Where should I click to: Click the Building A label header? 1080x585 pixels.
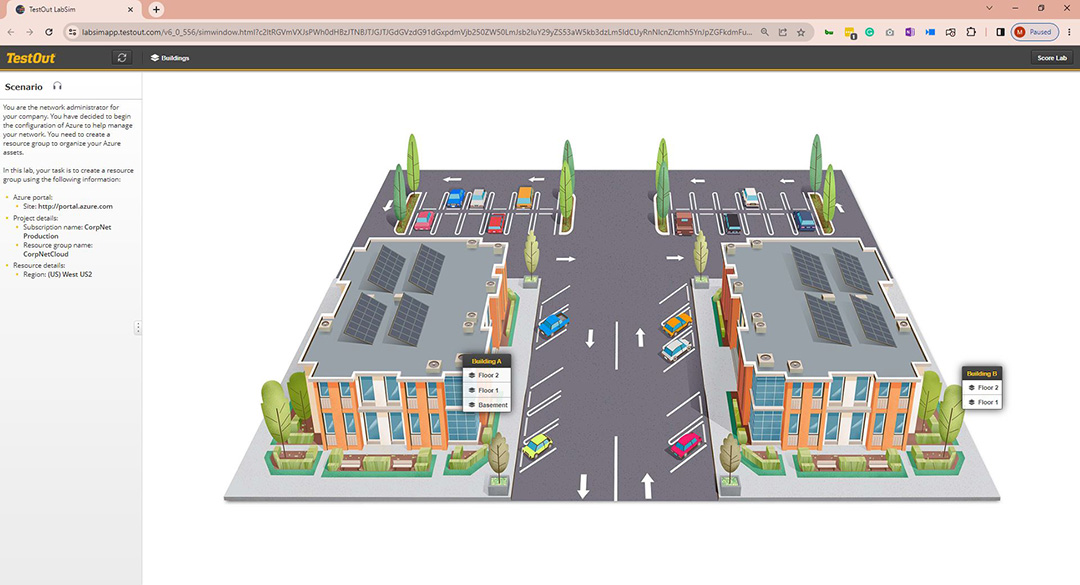pos(486,361)
